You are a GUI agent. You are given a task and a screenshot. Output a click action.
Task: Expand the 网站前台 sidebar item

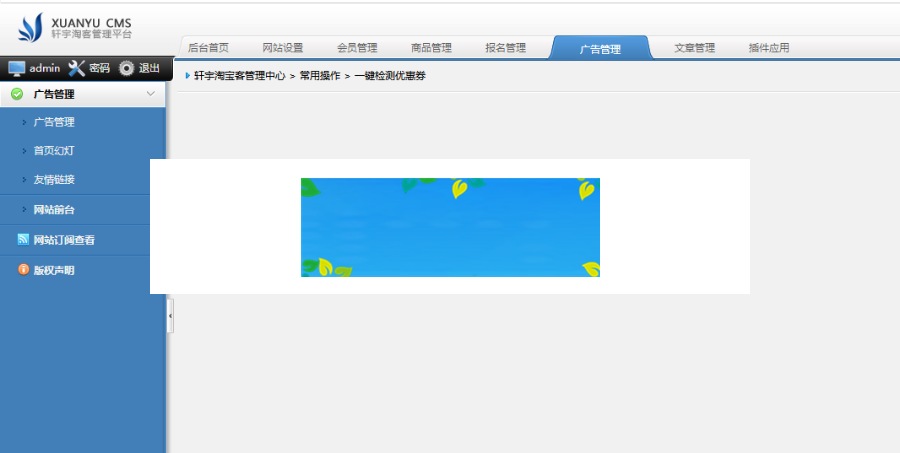point(54,210)
